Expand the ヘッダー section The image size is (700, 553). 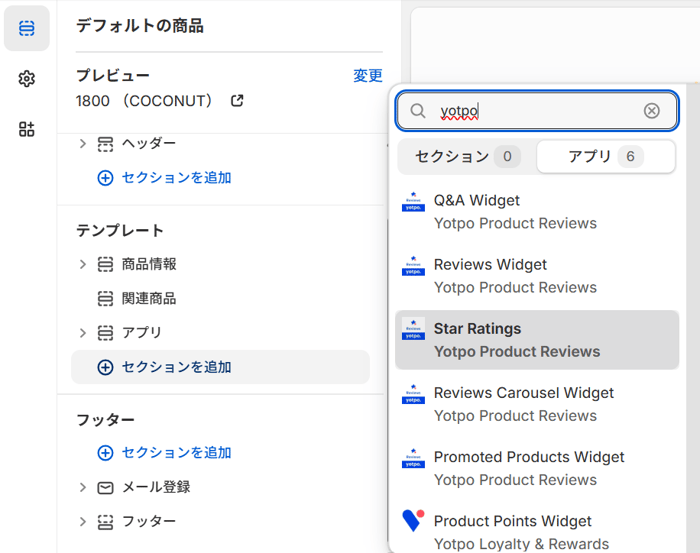[83, 144]
